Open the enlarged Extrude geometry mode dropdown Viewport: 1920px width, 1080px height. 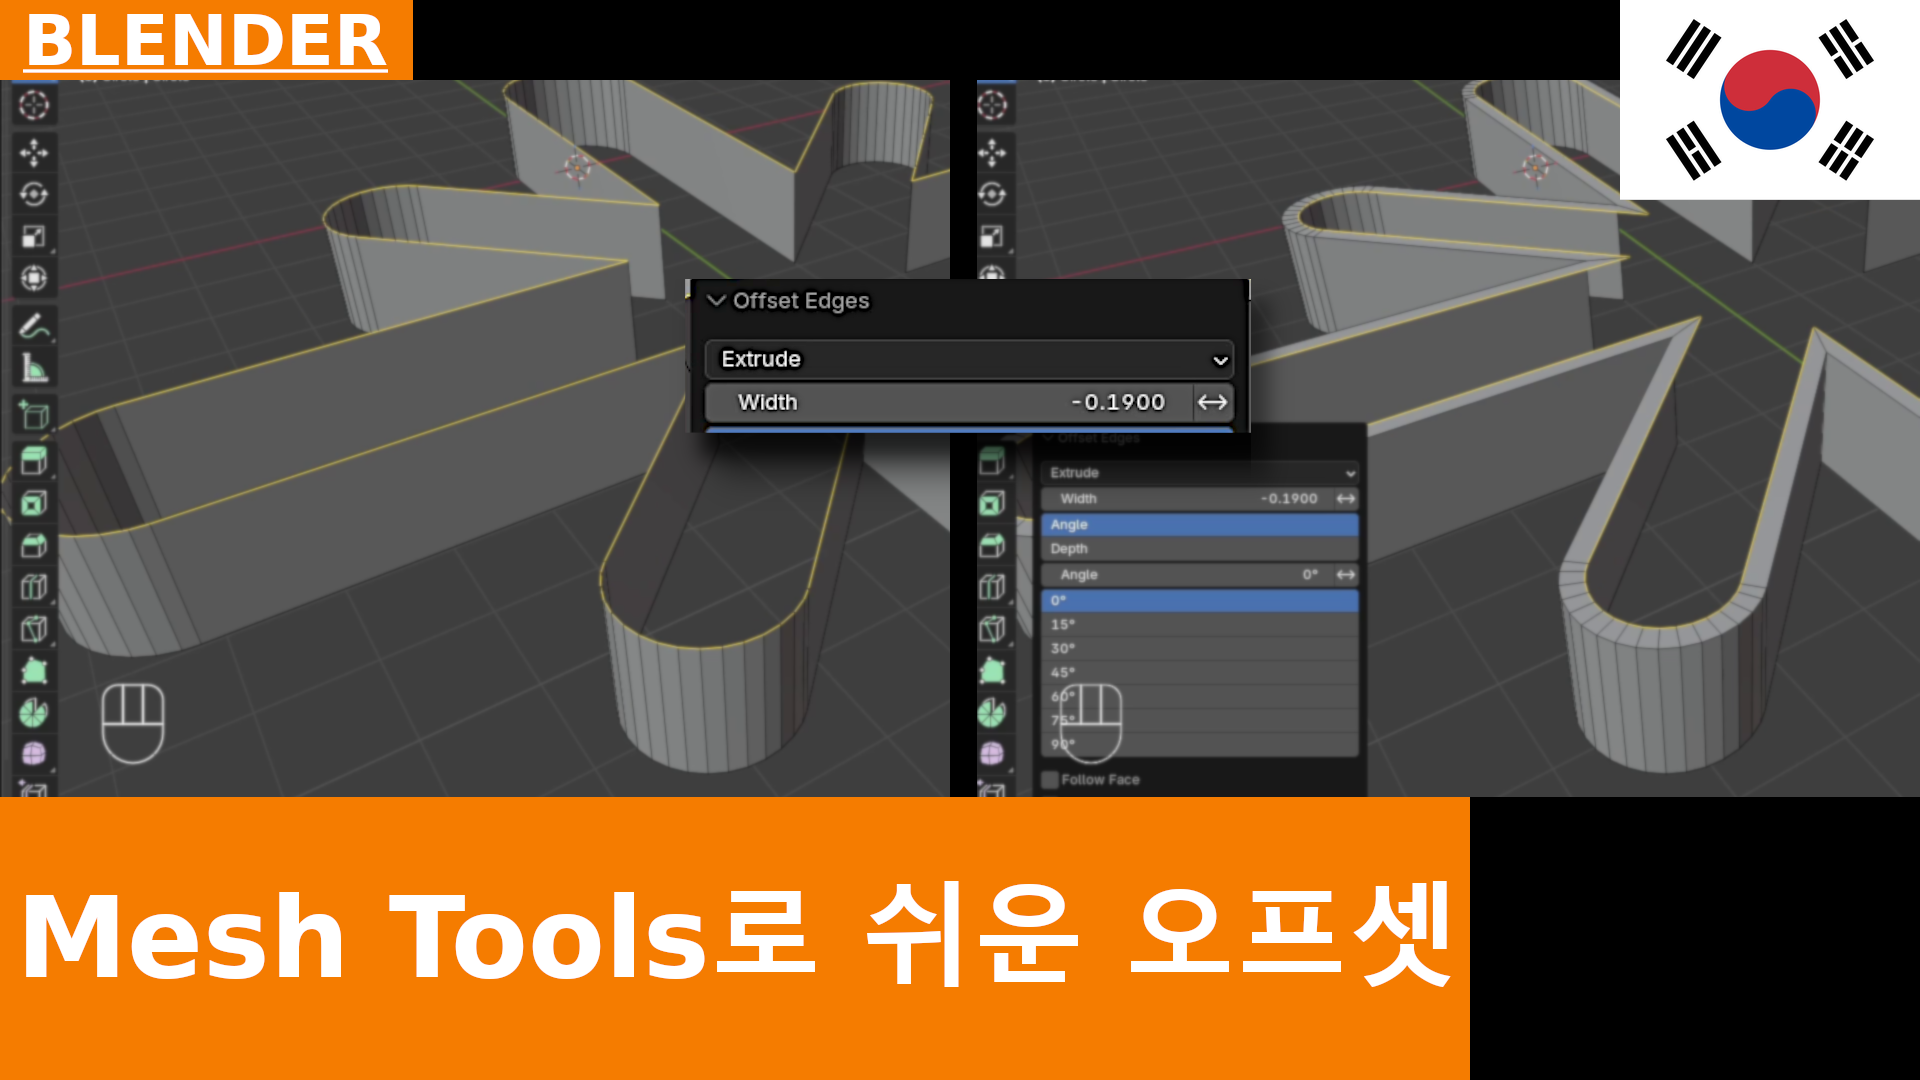click(969, 359)
